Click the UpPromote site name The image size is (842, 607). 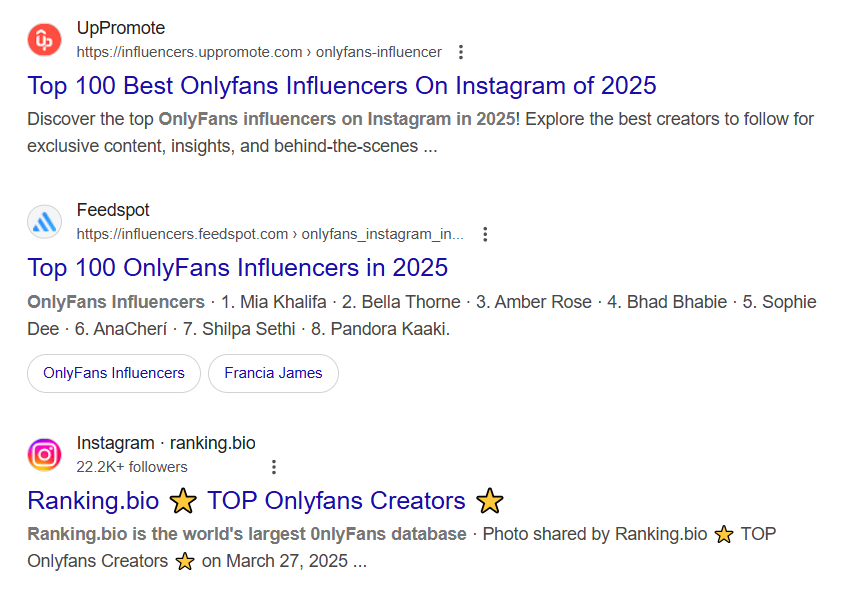click(x=121, y=28)
